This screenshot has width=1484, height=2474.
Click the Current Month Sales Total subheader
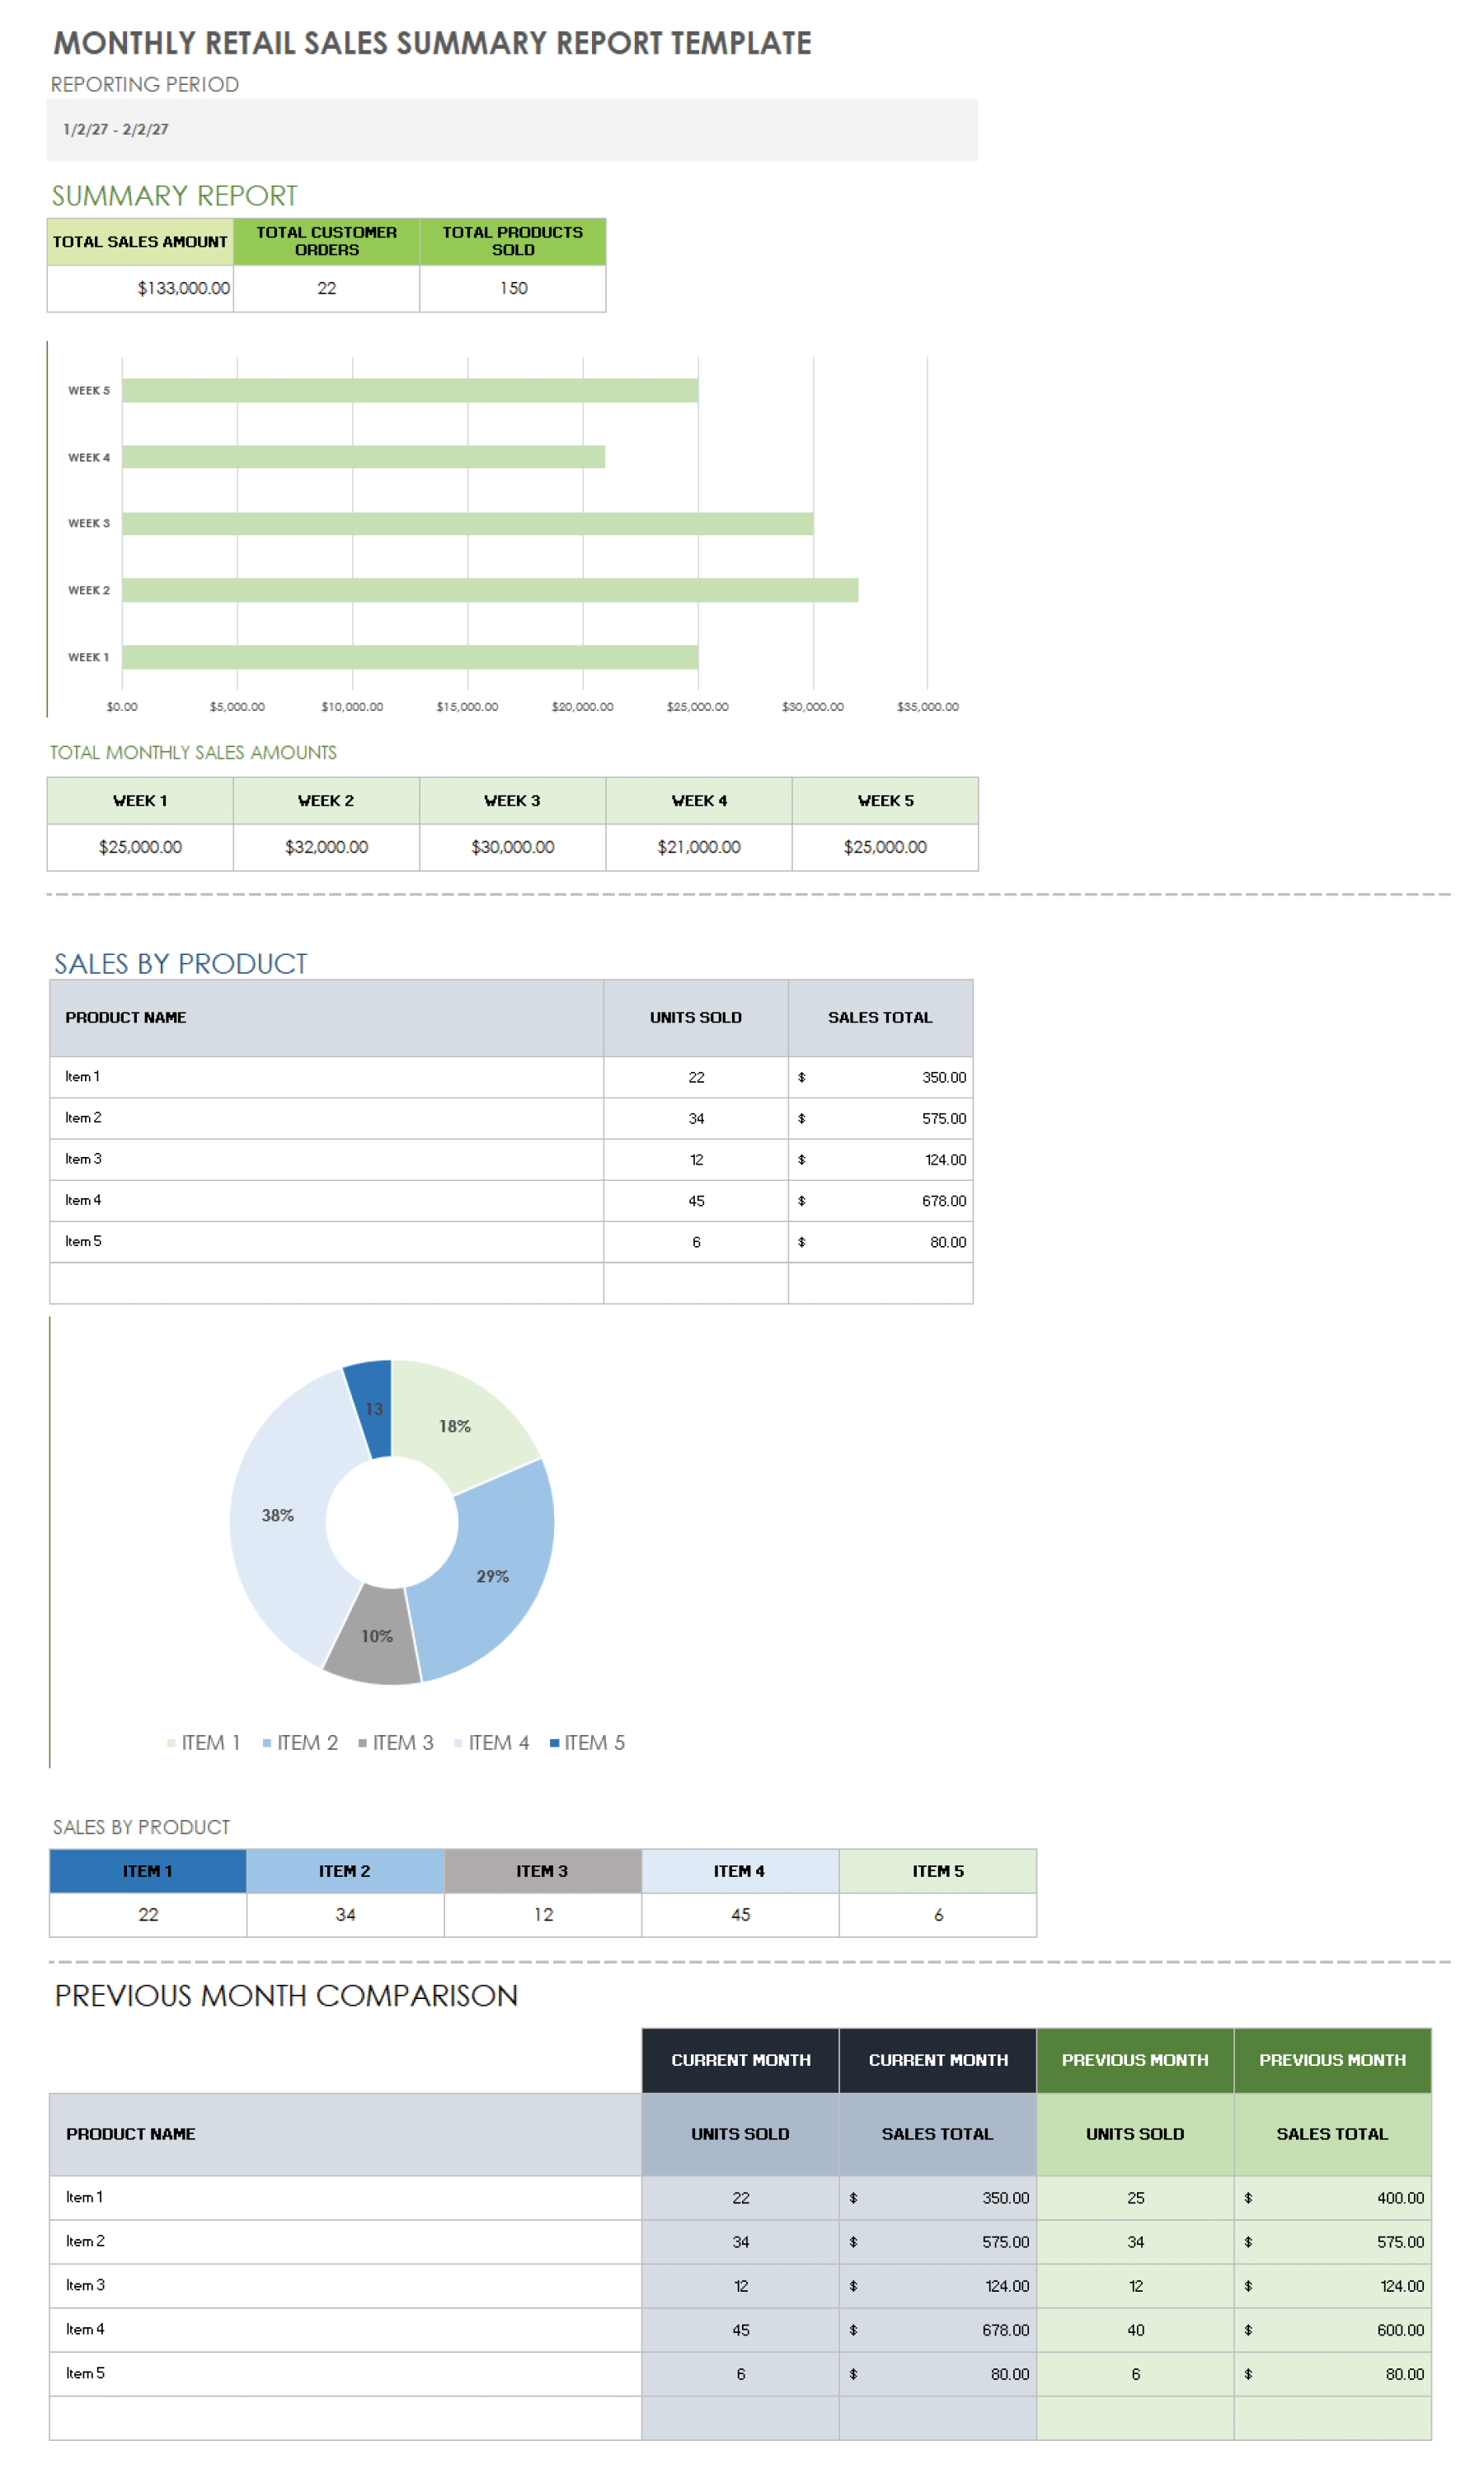pyautogui.click(x=937, y=2133)
